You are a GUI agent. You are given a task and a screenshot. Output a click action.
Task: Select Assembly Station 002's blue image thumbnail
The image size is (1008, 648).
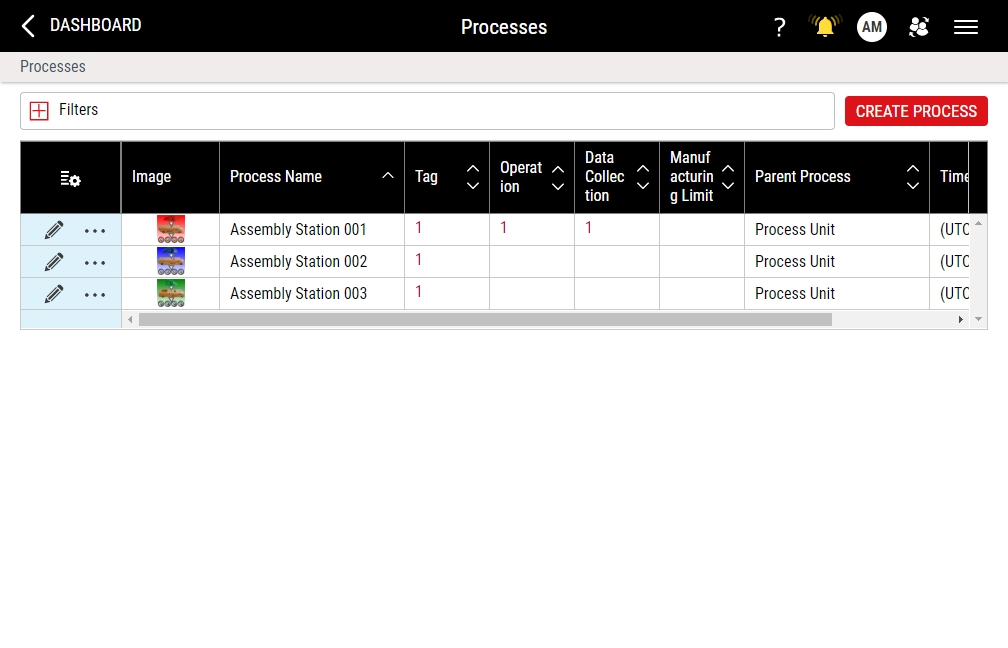pos(171,261)
